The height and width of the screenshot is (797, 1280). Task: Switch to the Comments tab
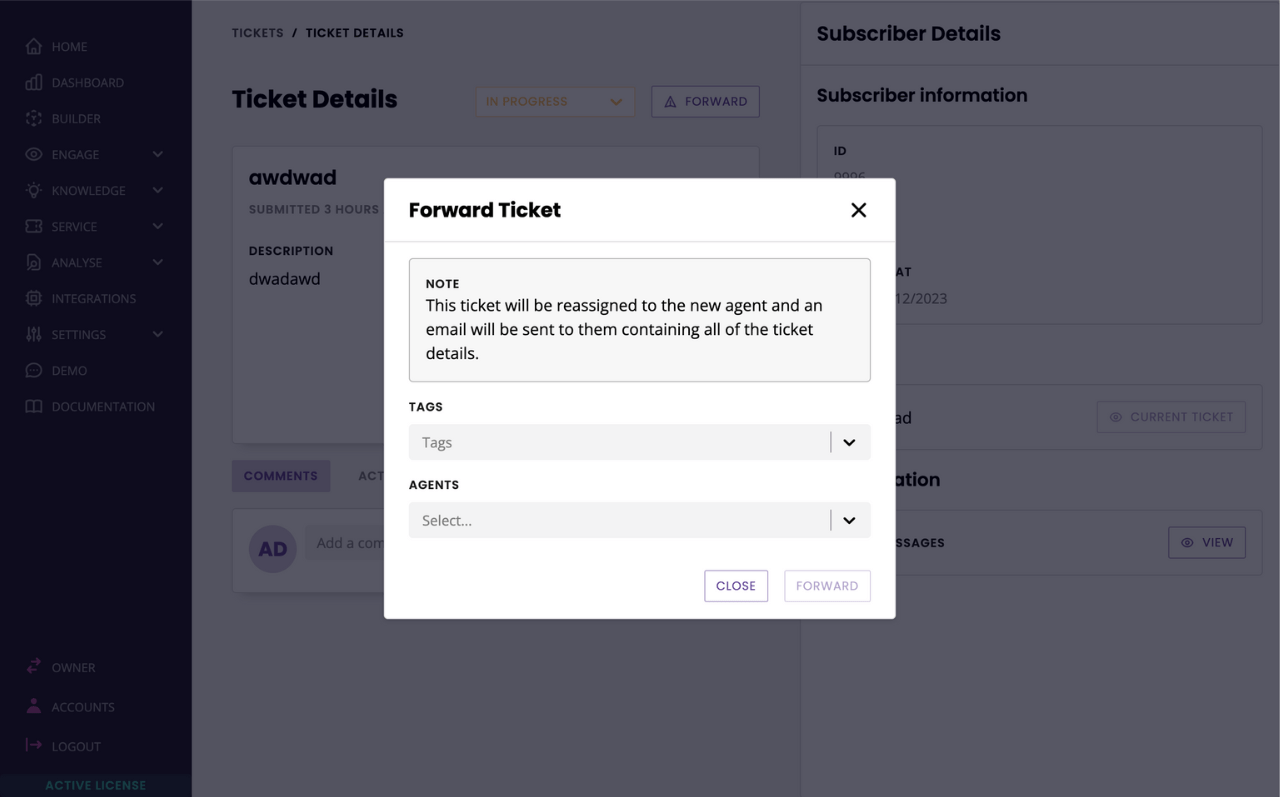coord(280,475)
